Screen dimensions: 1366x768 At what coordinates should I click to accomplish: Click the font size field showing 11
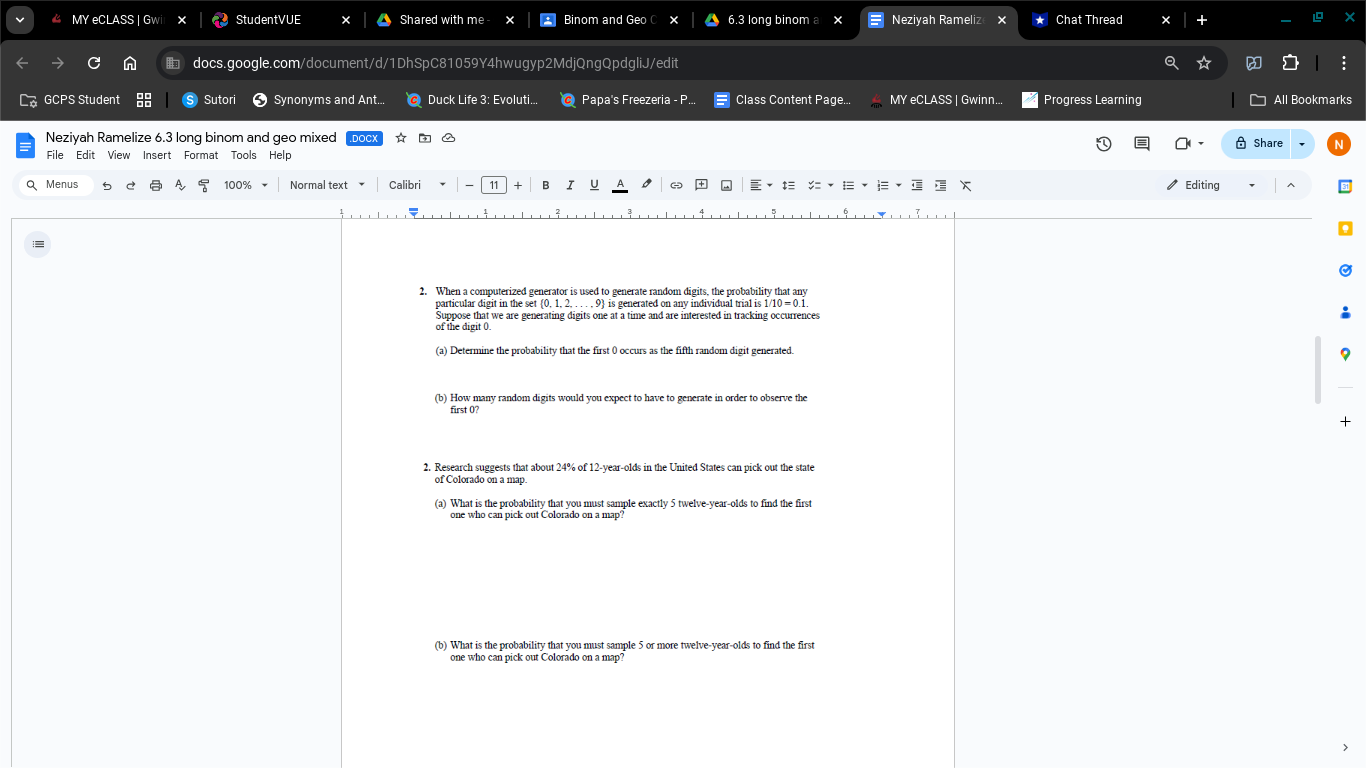coord(494,185)
